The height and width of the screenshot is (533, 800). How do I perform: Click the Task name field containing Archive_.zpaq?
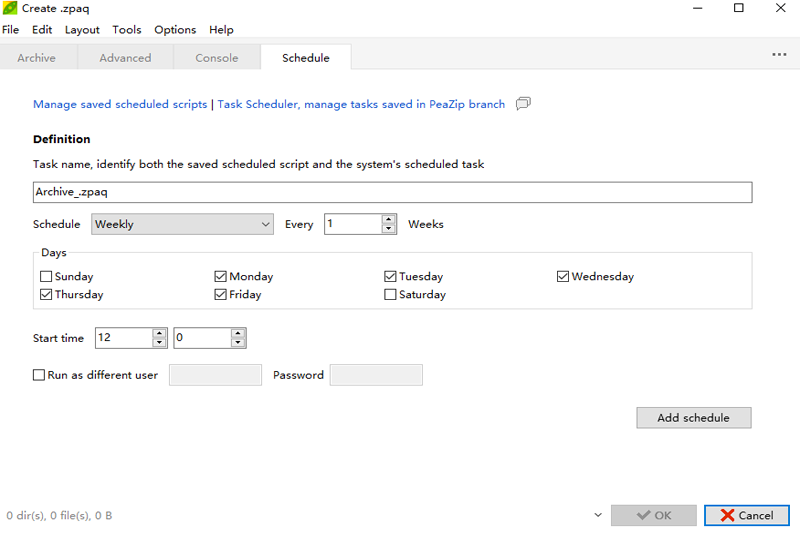coord(392,193)
